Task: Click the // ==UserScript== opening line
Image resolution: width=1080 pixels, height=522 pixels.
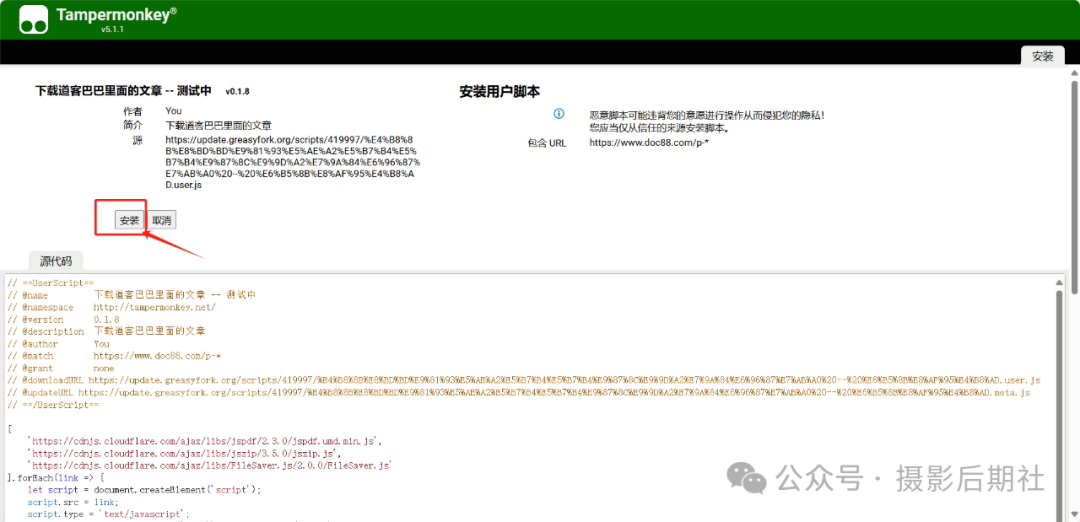Action: pyautogui.click(x=50, y=282)
